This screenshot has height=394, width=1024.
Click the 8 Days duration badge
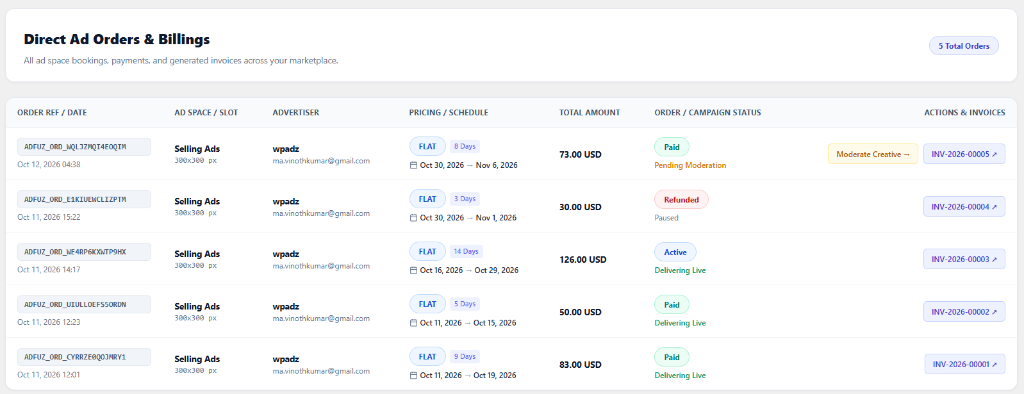tap(464, 146)
